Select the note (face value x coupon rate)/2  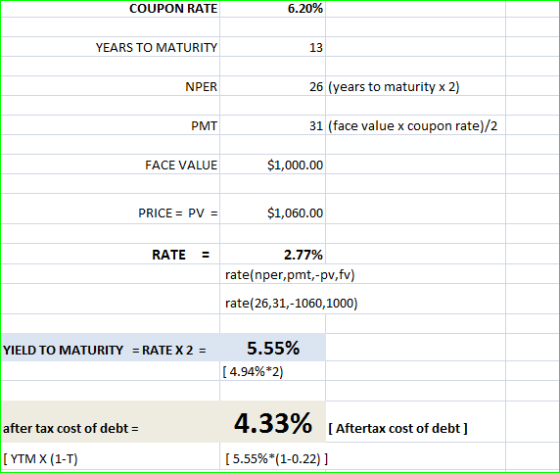[x=412, y=126]
